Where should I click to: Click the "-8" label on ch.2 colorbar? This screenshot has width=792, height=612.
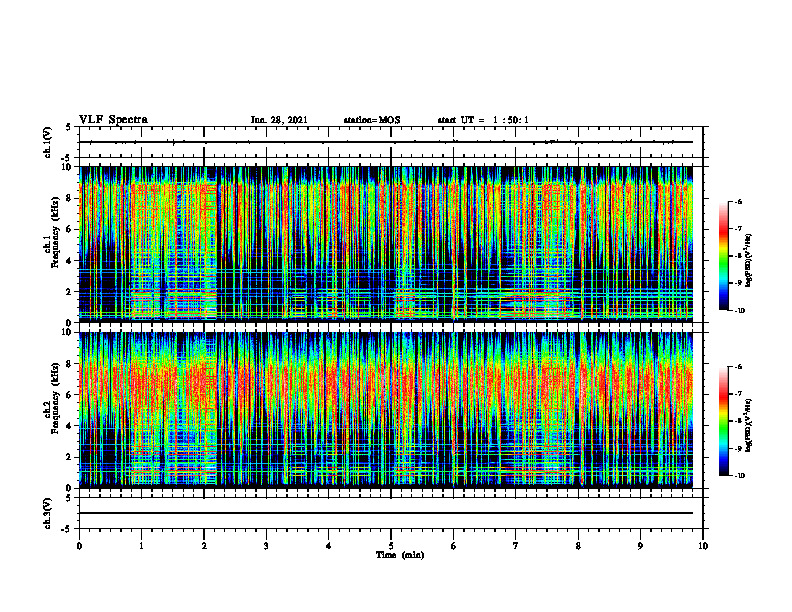point(738,421)
